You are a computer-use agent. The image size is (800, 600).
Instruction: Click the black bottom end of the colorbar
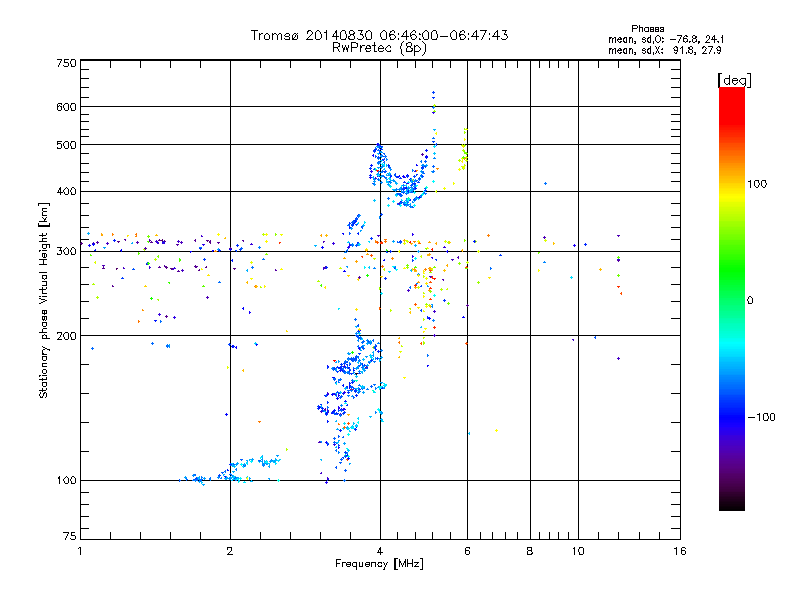point(732,503)
